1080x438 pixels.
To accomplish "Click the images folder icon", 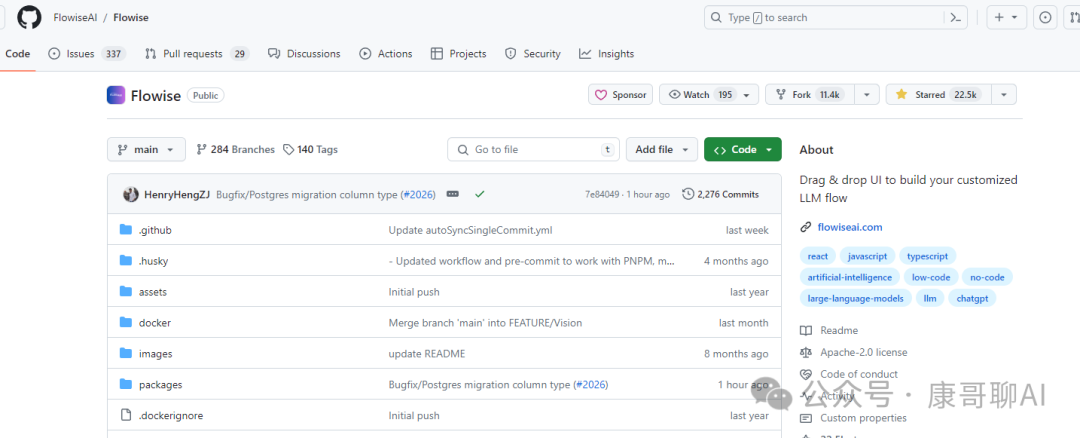I will click(x=125, y=353).
